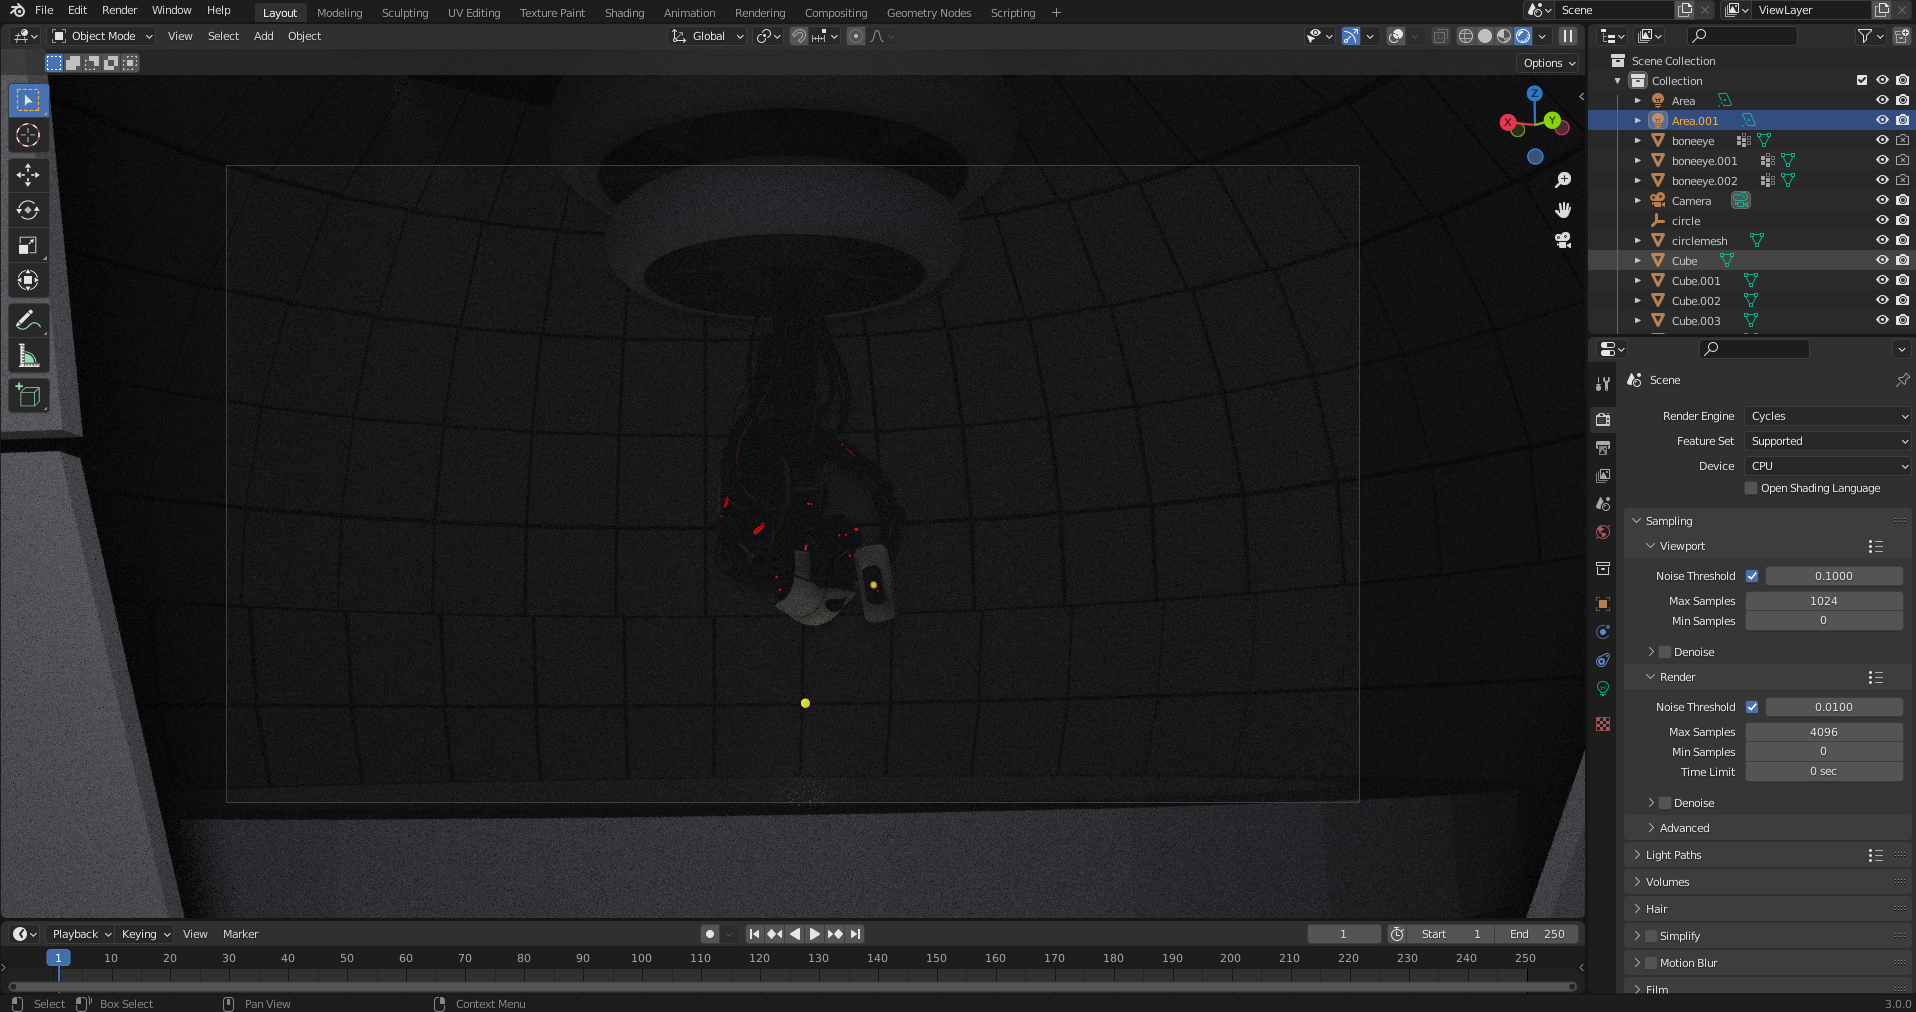The image size is (1916, 1012).
Task: Select the Measure tool
Action: point(28,355)
